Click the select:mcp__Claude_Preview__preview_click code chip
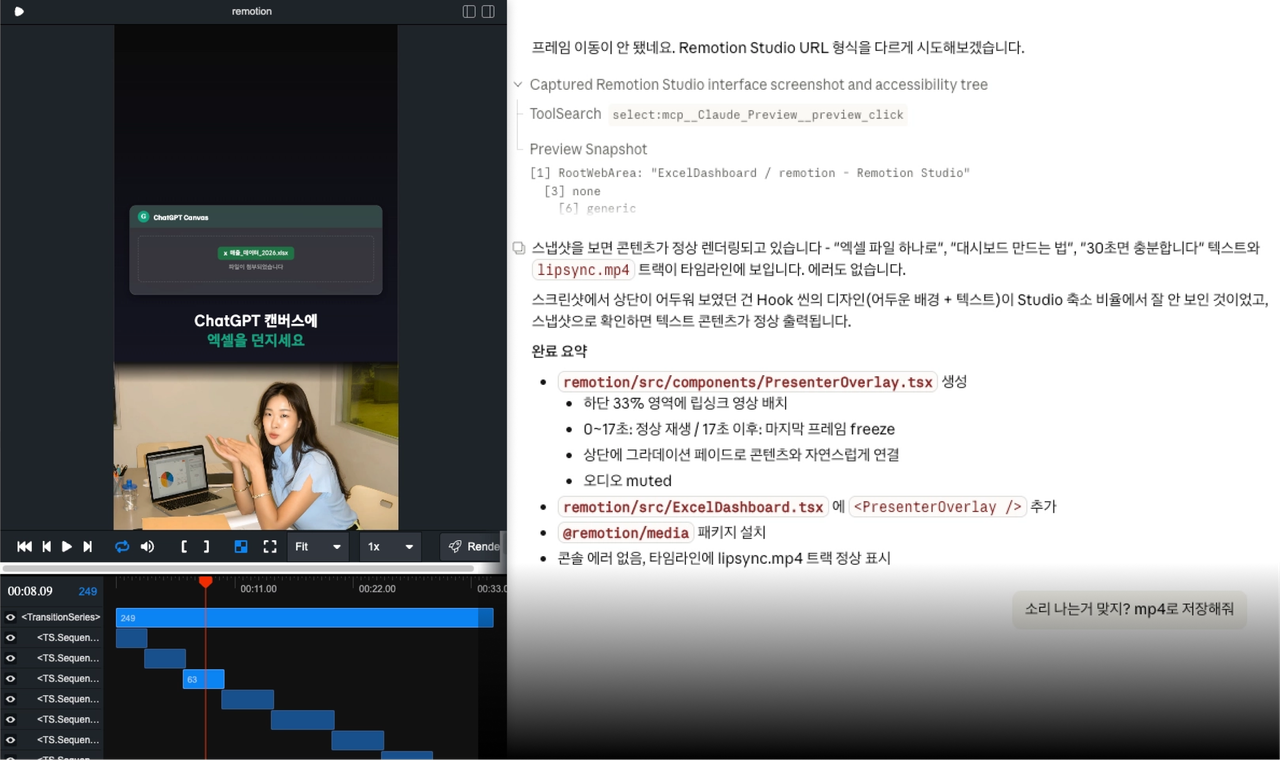The height and width of the screenshot is (760, 1280). [x=757, y=115]
